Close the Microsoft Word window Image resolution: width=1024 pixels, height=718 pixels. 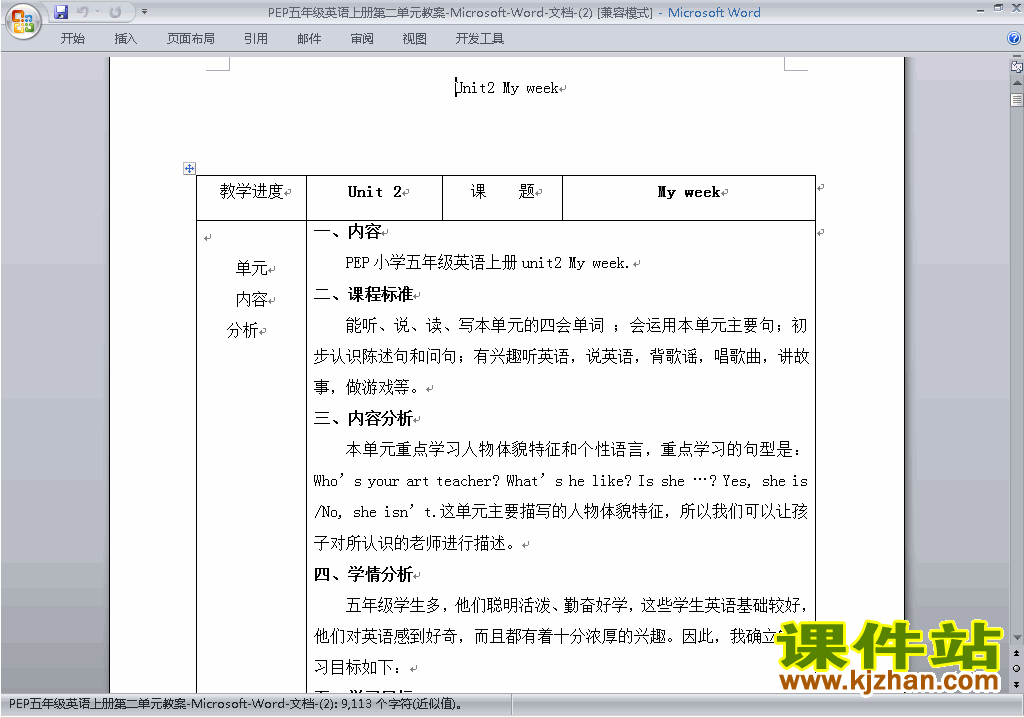[1016, 8]
